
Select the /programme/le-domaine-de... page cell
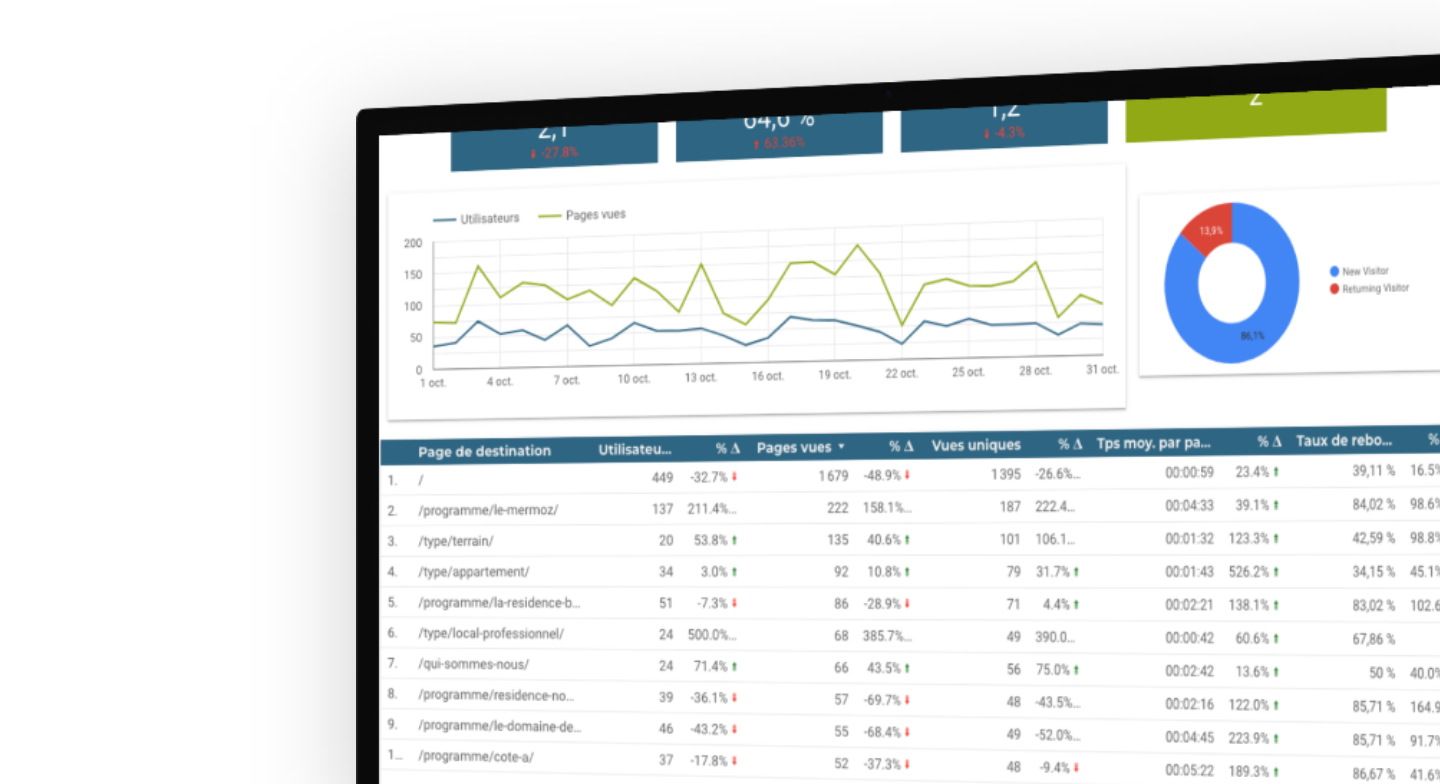click(499, 726)
